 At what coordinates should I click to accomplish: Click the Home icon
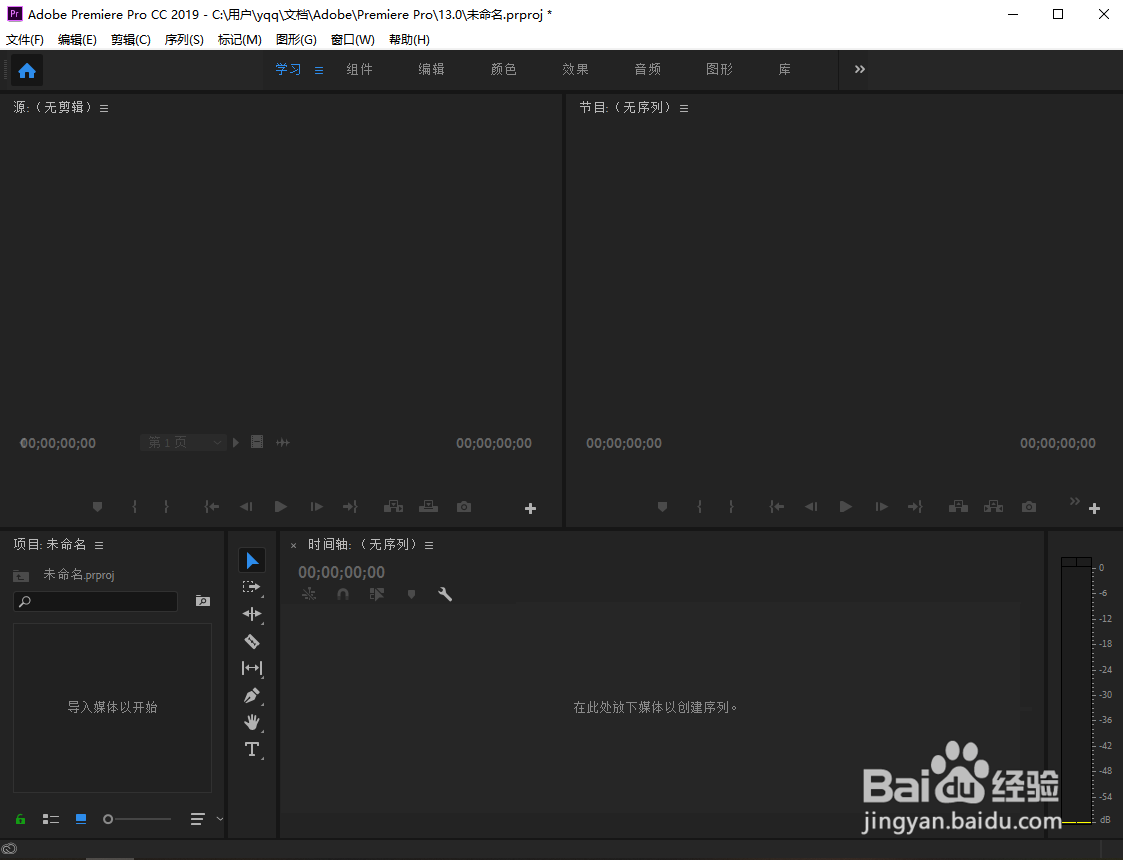point(27,70)
